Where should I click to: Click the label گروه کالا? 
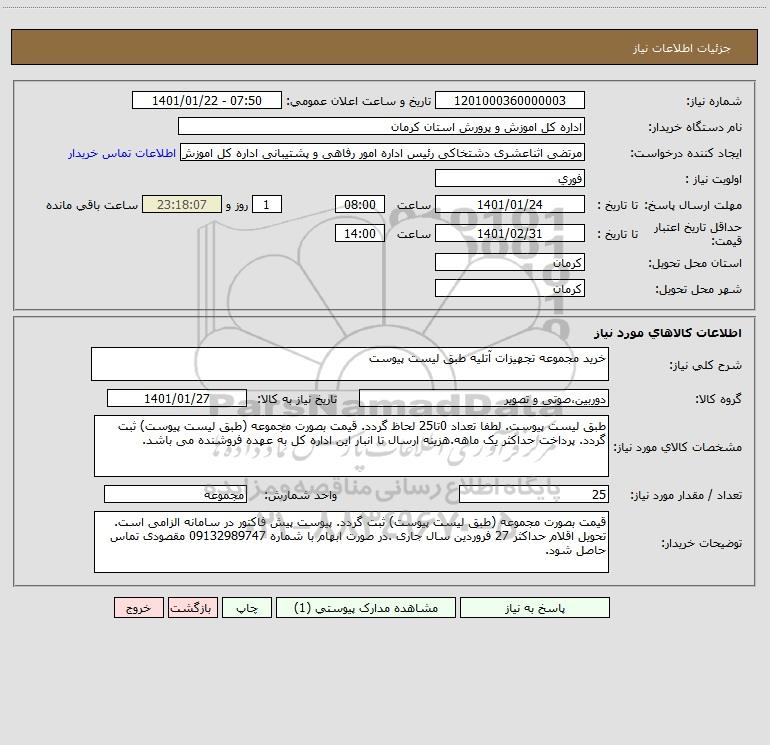pyautogui.click(x=718, y=399)
